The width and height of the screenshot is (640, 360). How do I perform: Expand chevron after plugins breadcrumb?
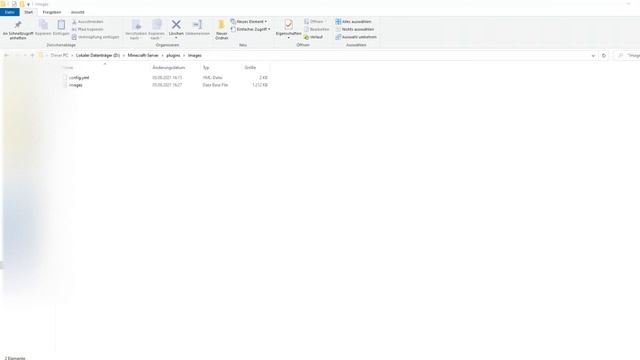(184, 56)
